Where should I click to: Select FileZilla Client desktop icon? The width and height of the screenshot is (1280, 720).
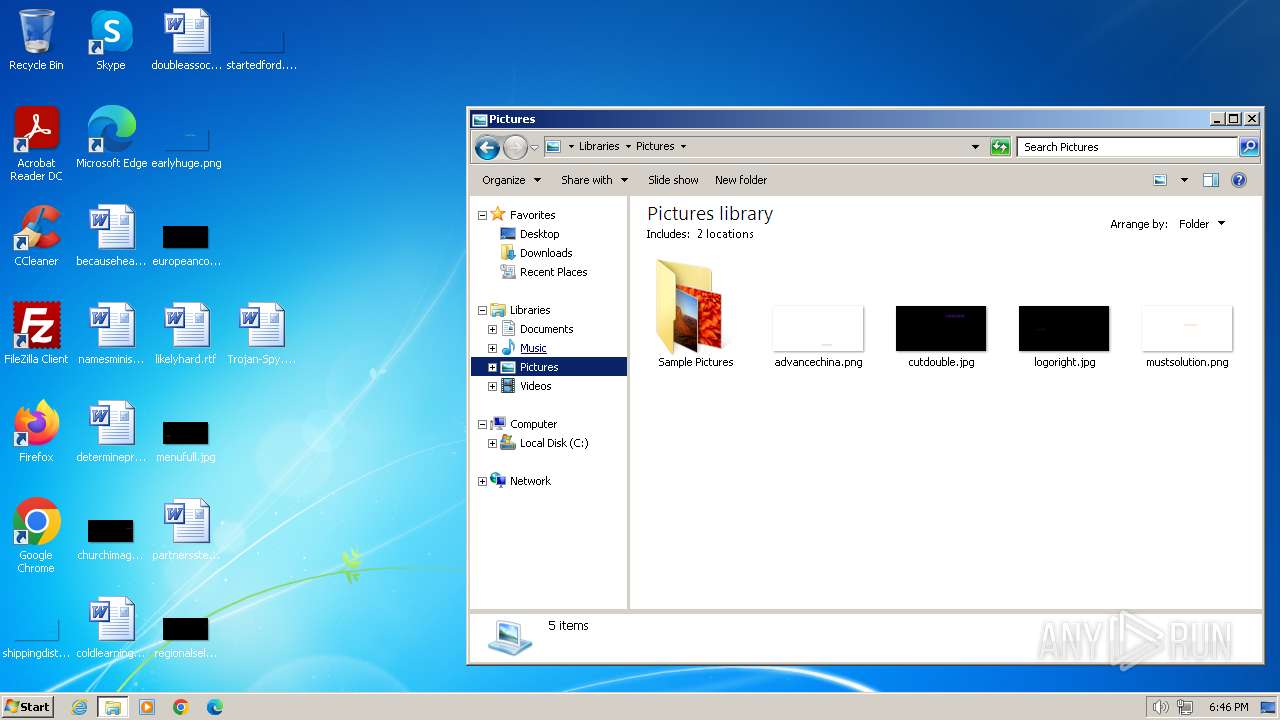(x=36, y=334)
